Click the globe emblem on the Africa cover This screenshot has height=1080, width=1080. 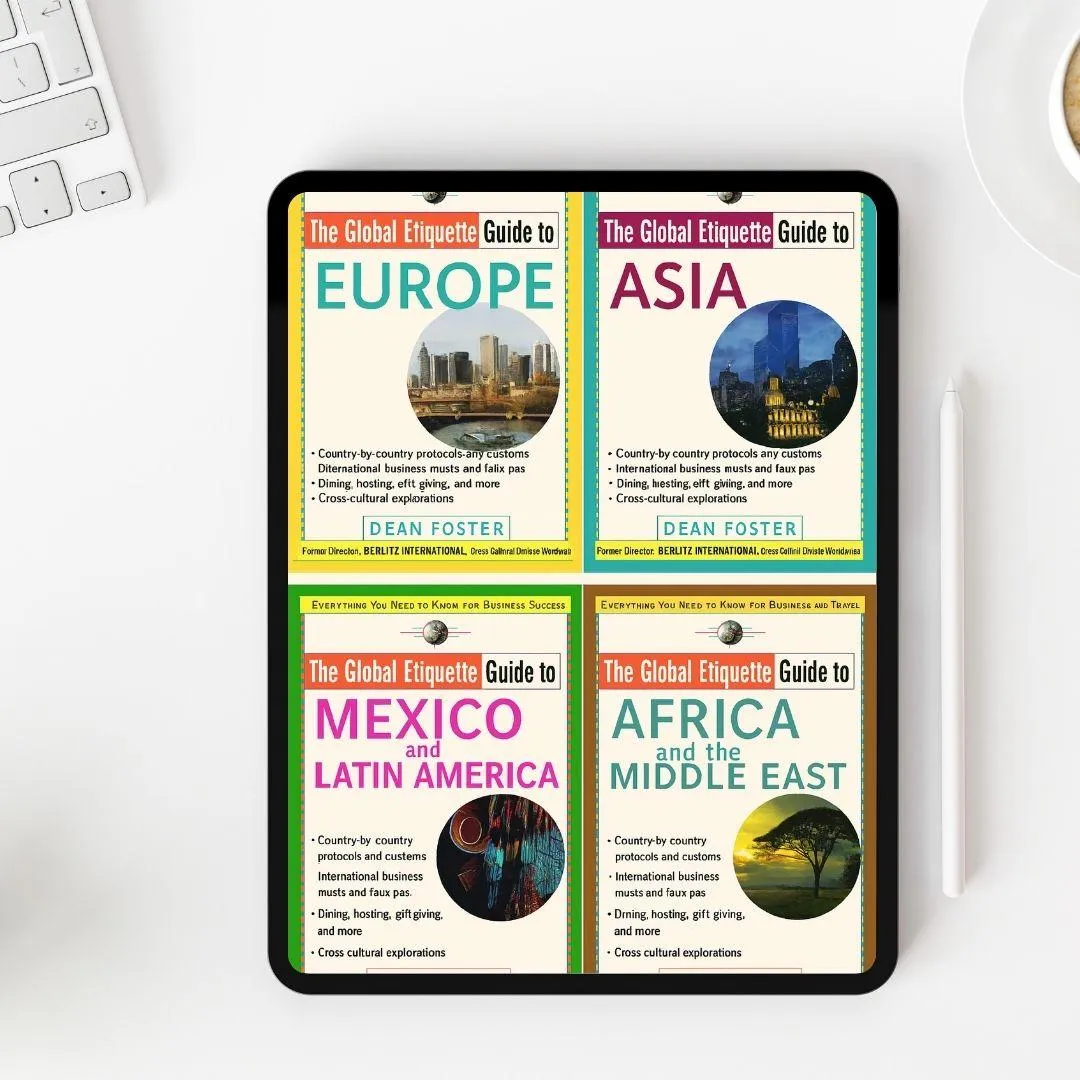click(730, 632)
